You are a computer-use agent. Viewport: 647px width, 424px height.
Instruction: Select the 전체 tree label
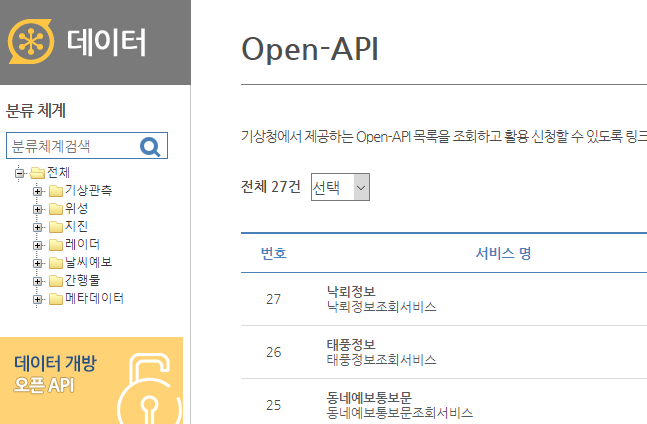tap(59, 172)
